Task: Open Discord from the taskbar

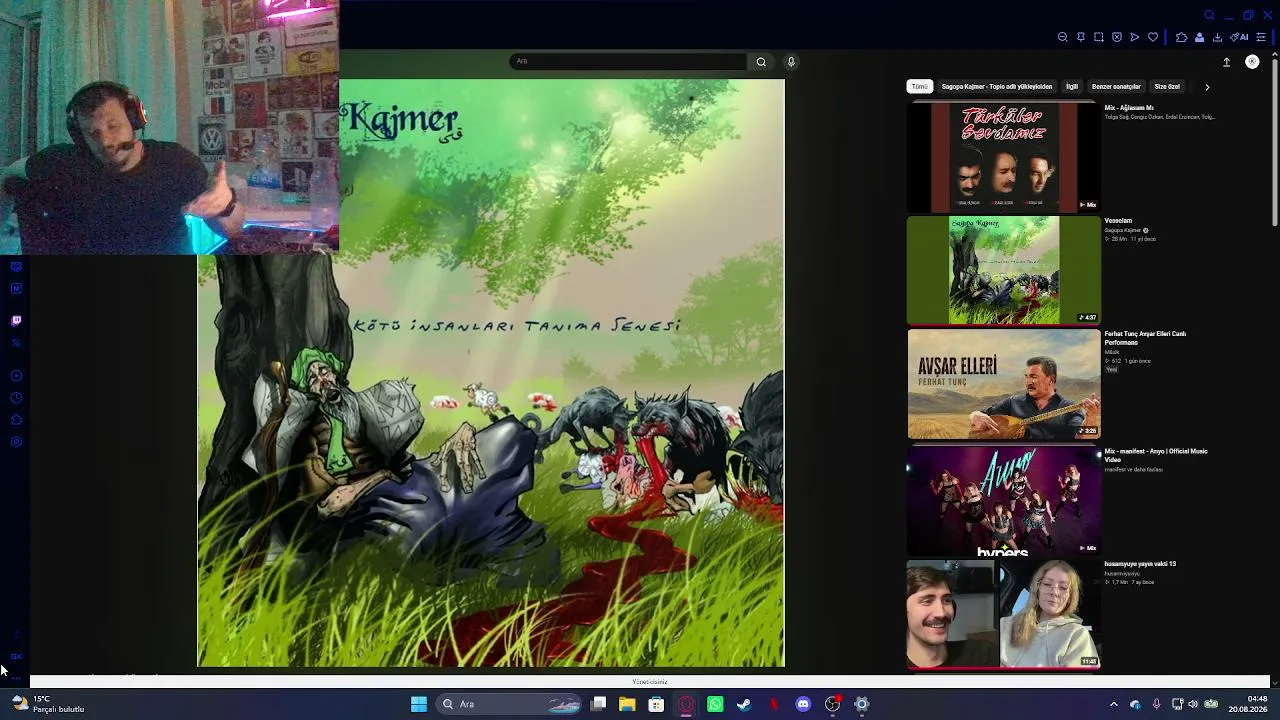Action: 803,704
